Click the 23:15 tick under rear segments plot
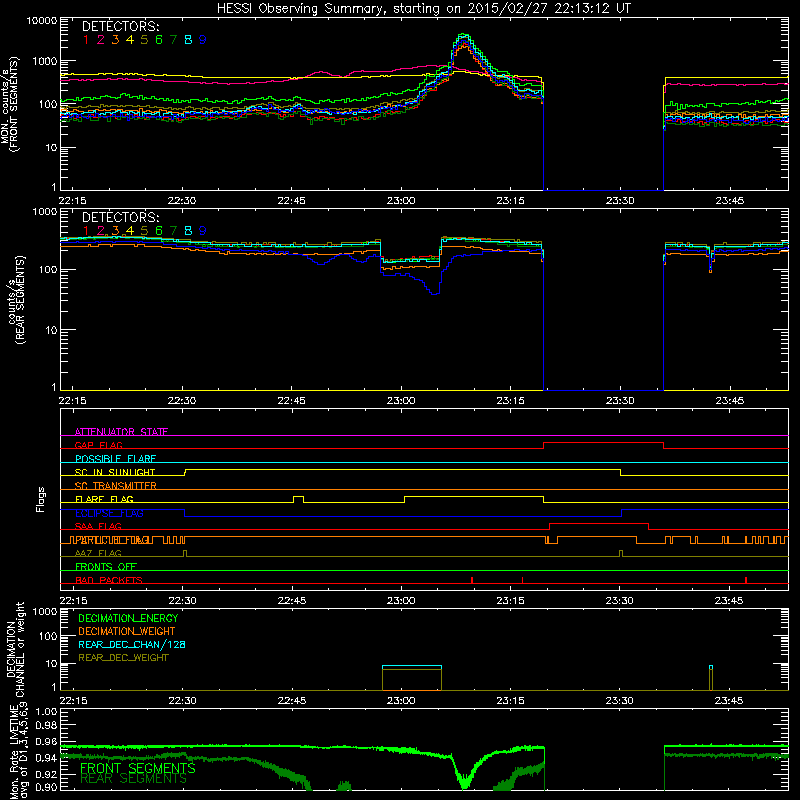Viewport: 800px width, 800px height. [511, 401]
